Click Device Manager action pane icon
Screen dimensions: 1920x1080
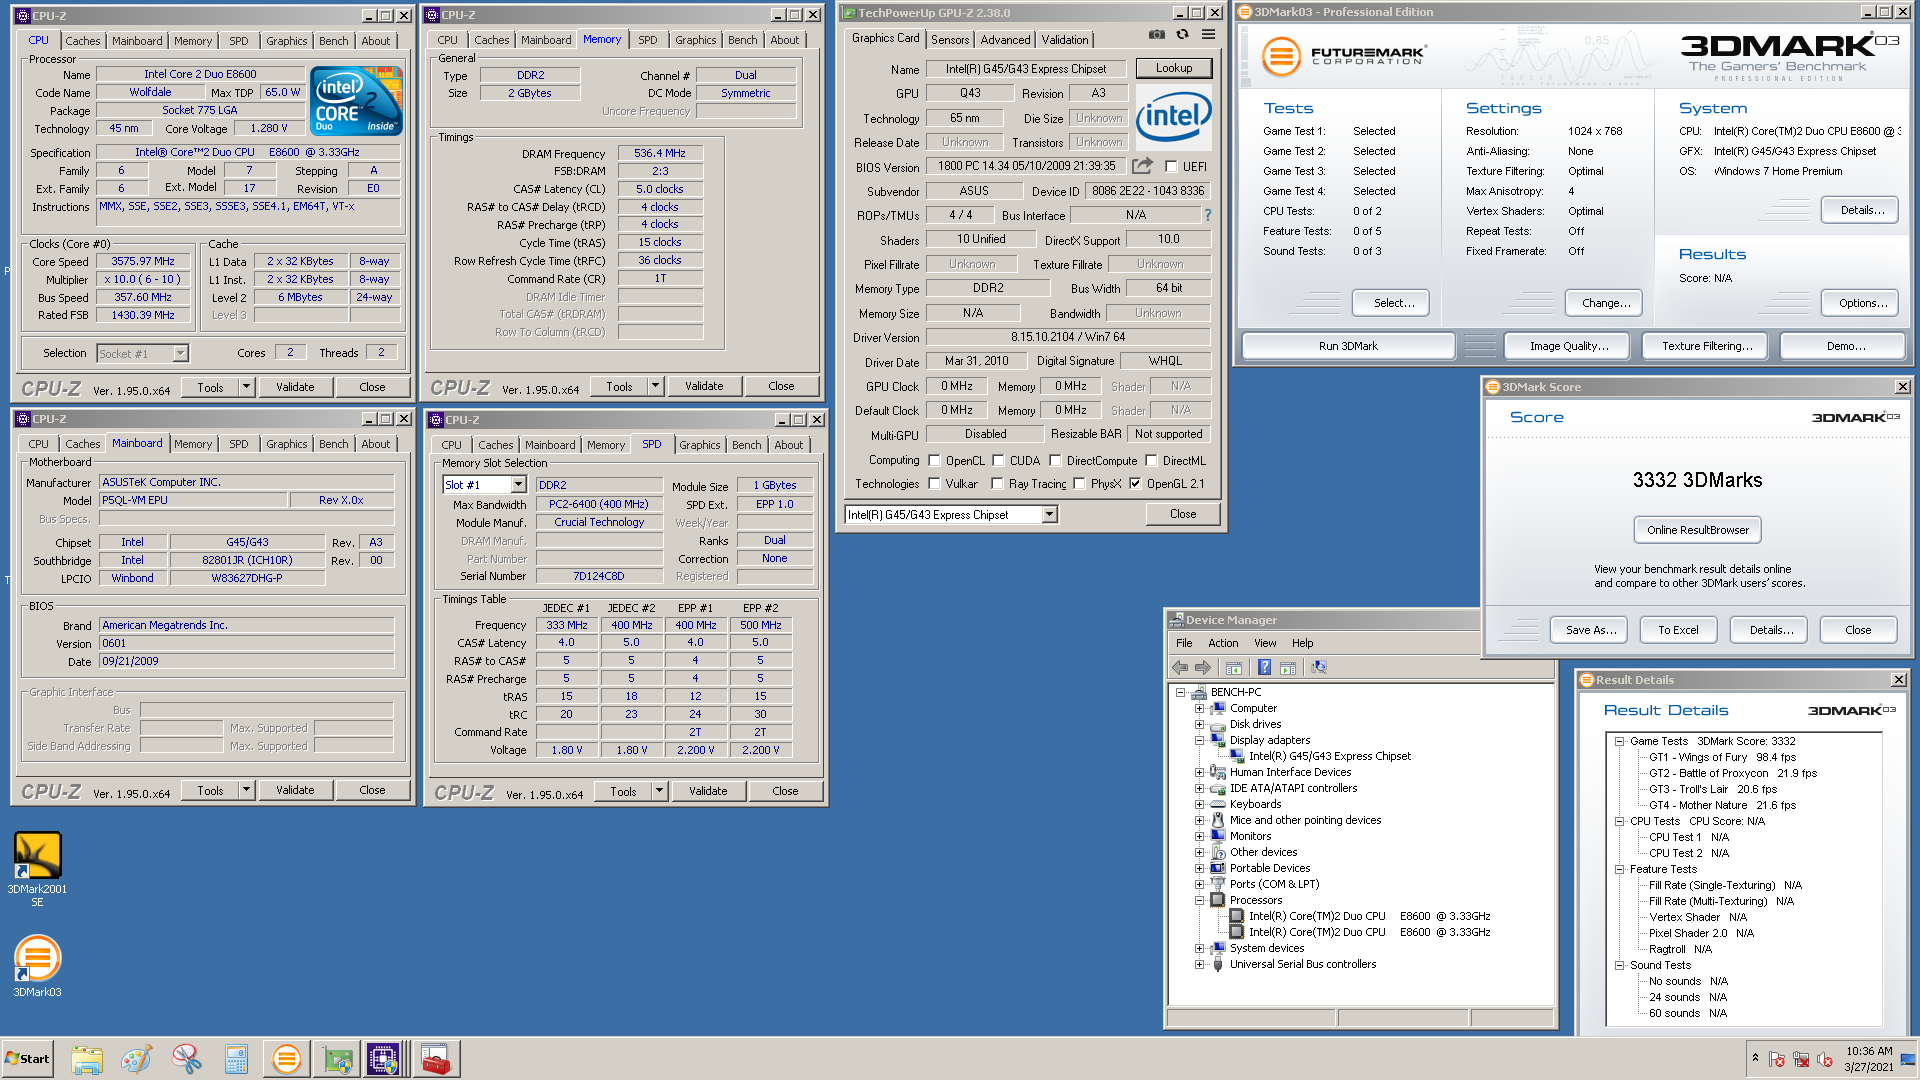click(1288, 667)
